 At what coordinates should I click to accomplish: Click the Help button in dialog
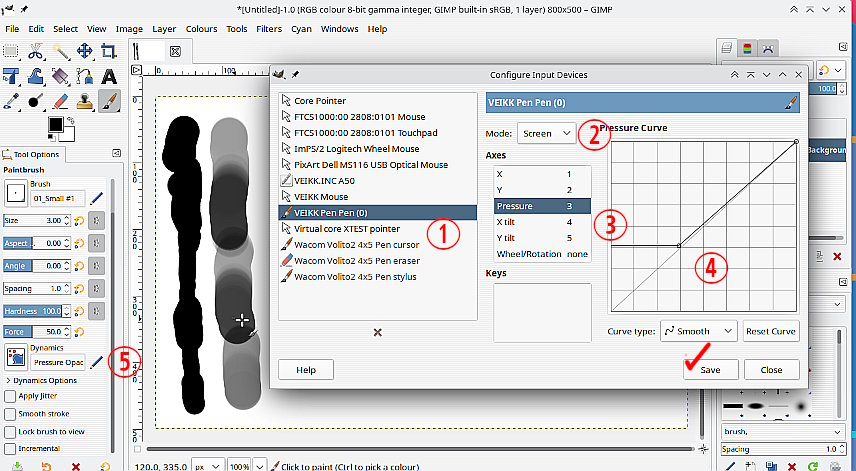click(x=306, y=369)
